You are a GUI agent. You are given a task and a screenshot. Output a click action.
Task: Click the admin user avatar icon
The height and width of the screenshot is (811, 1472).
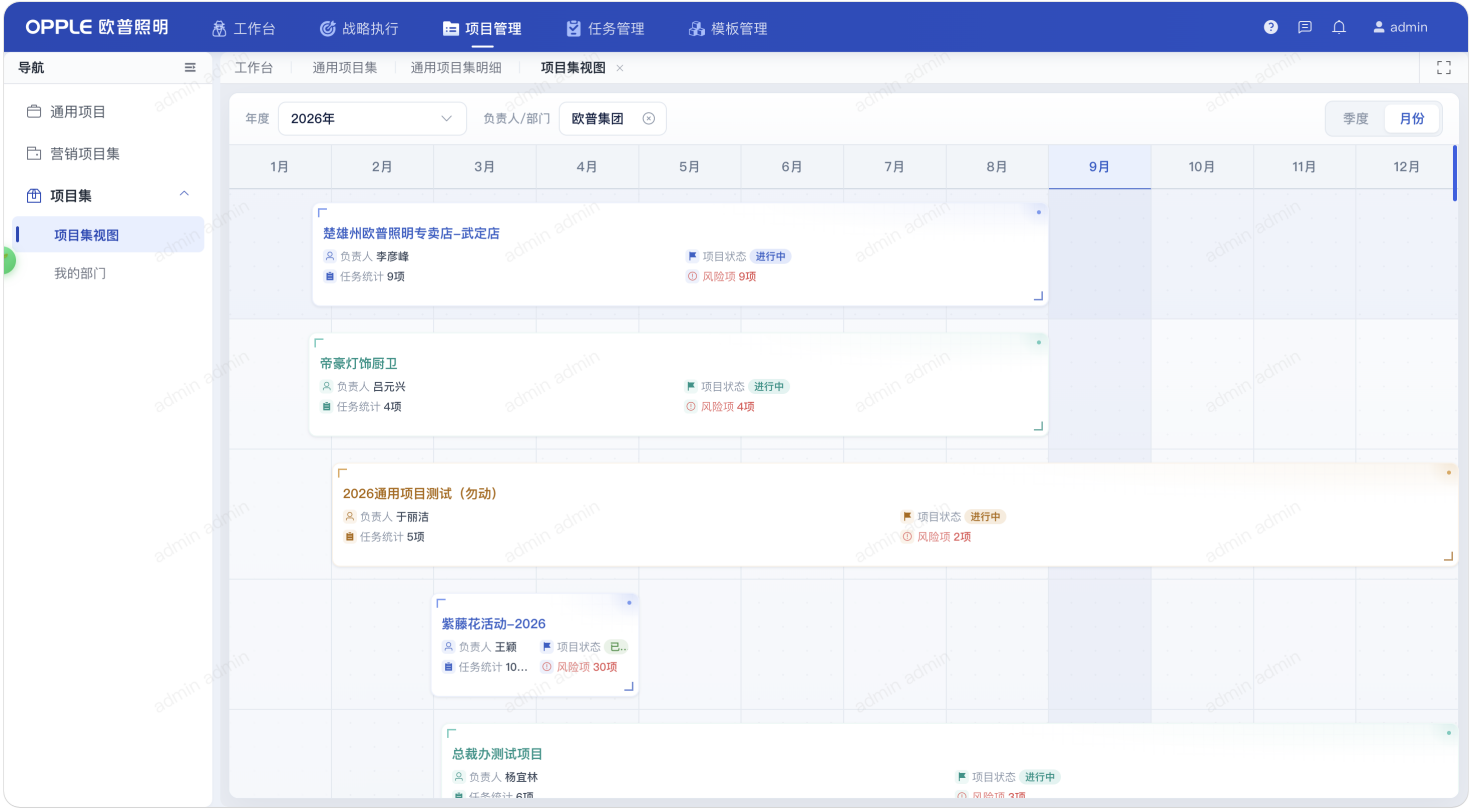(x=1379, y=28)
